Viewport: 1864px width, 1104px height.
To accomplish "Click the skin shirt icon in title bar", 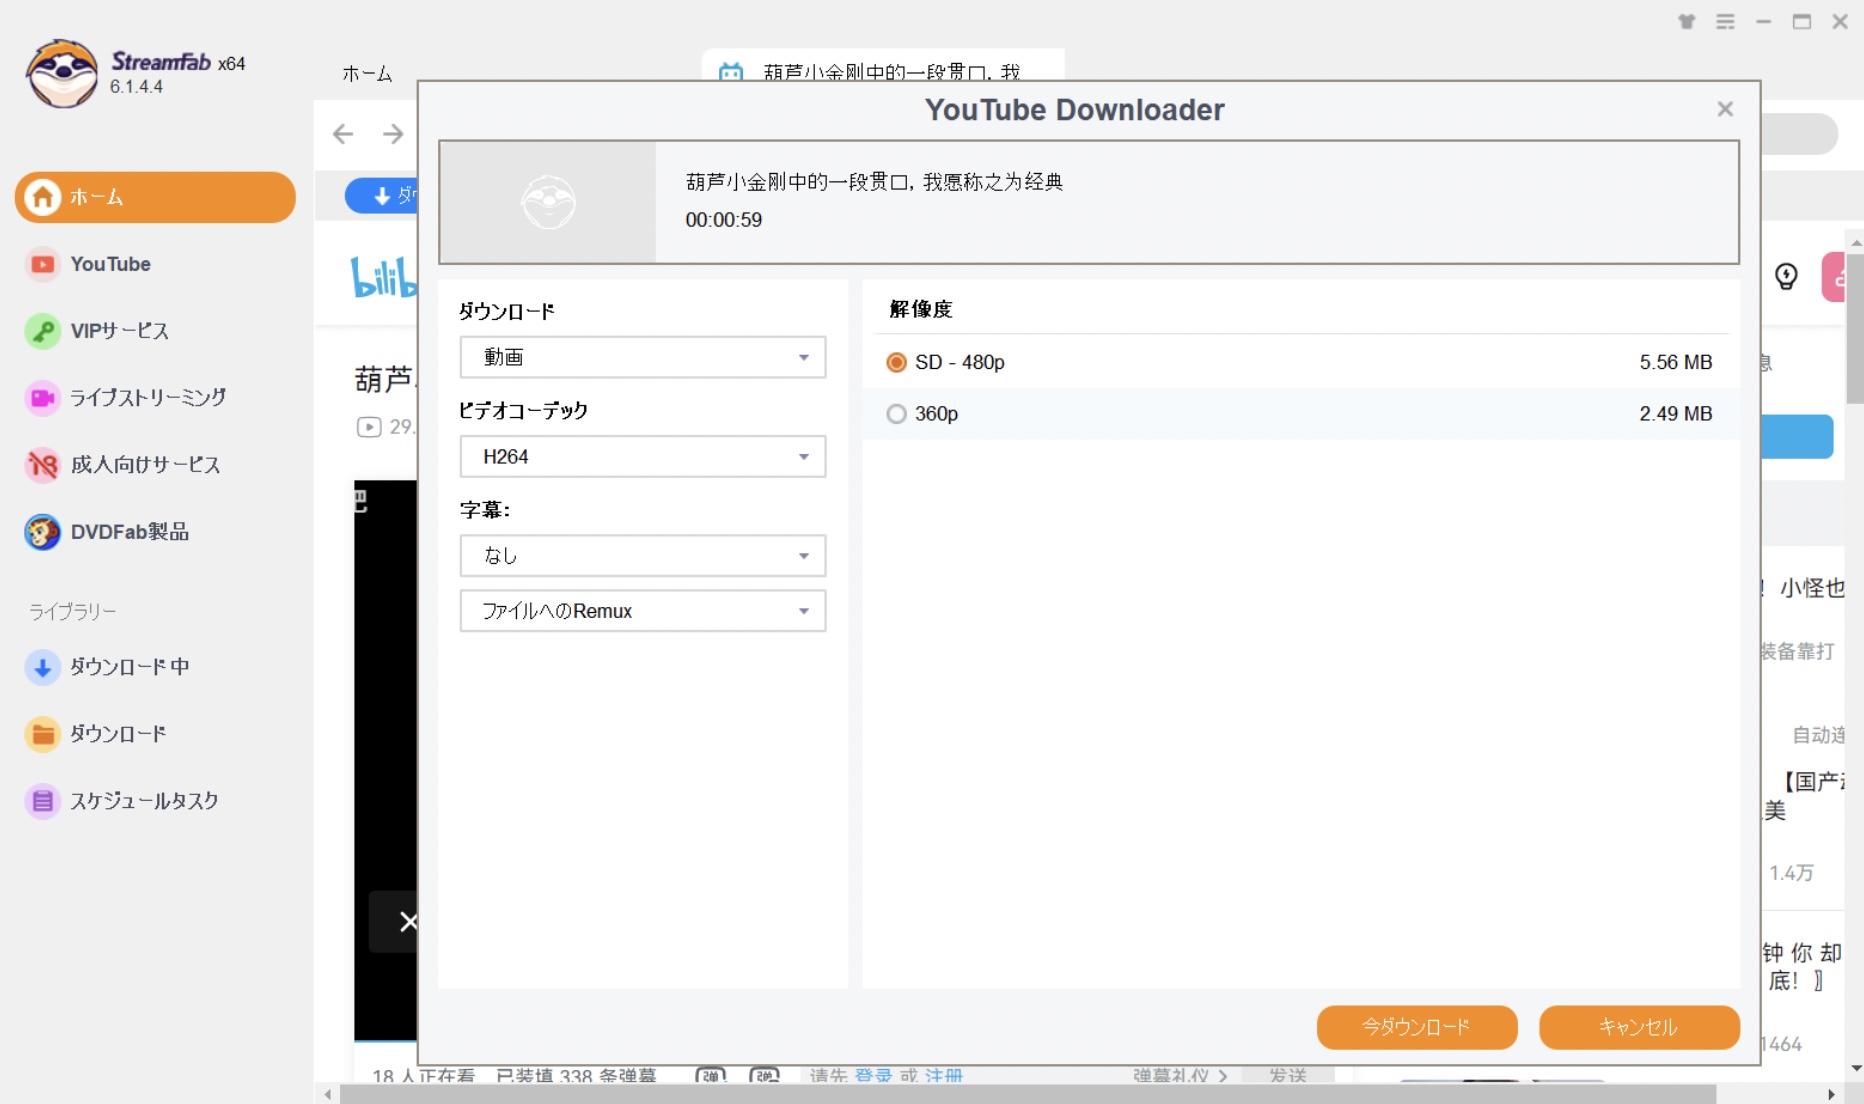I will [x=1687, y=21].
